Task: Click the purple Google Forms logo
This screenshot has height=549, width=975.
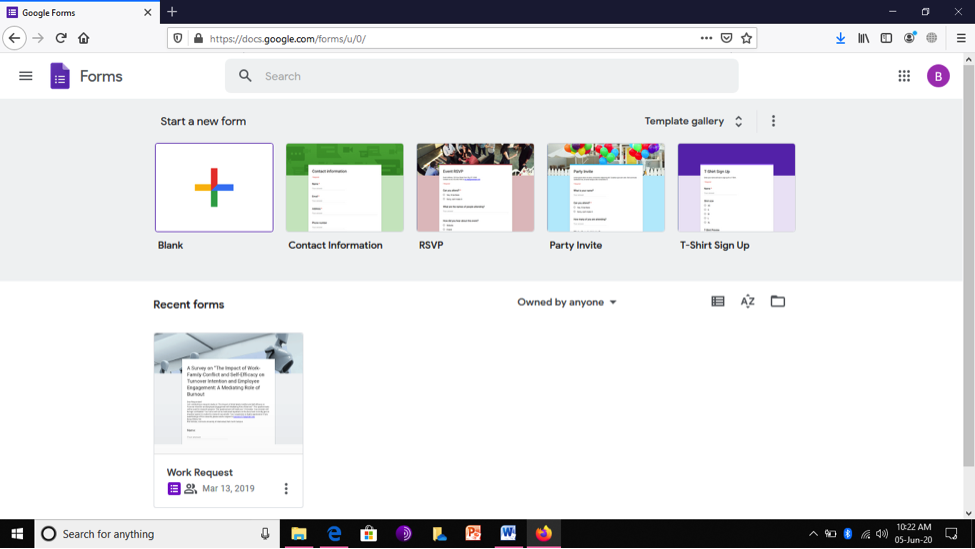Action: (60, 76)
